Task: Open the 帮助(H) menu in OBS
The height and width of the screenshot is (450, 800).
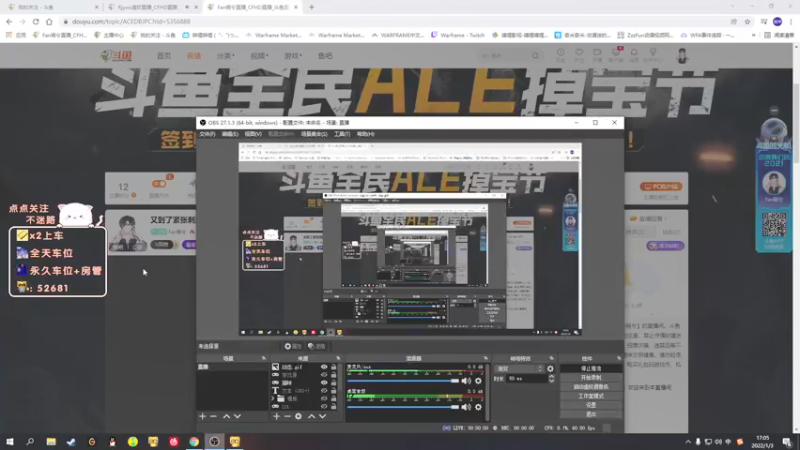Action: (x=365, y=134)
